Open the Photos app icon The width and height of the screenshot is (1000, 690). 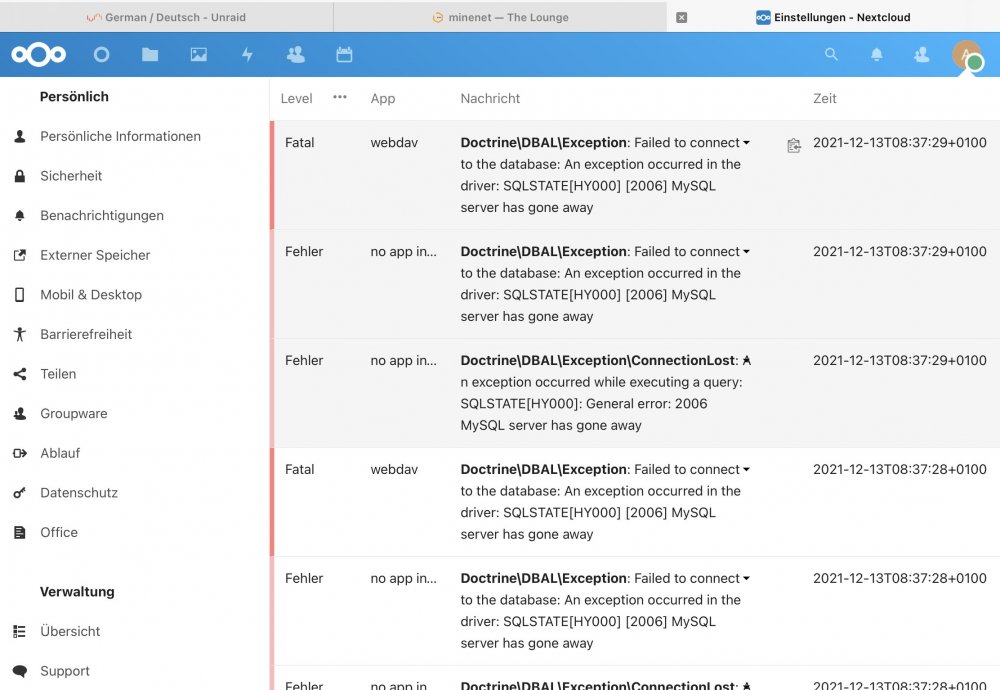[x=198, y=55]
